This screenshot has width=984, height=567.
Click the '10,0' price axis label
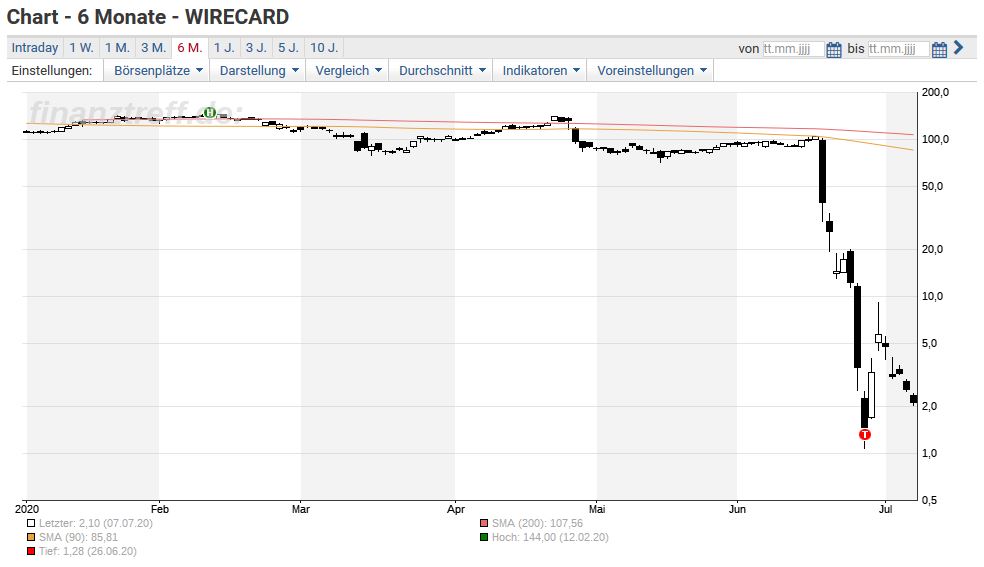click(x=932, y=296)
